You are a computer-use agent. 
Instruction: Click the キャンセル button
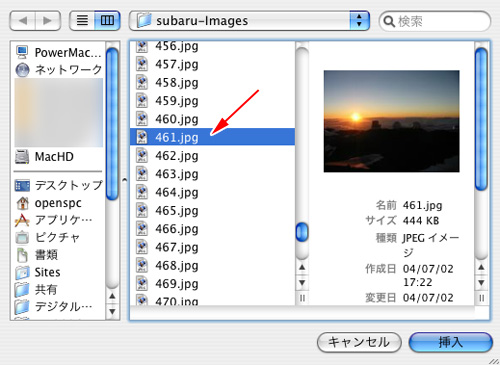359,342
